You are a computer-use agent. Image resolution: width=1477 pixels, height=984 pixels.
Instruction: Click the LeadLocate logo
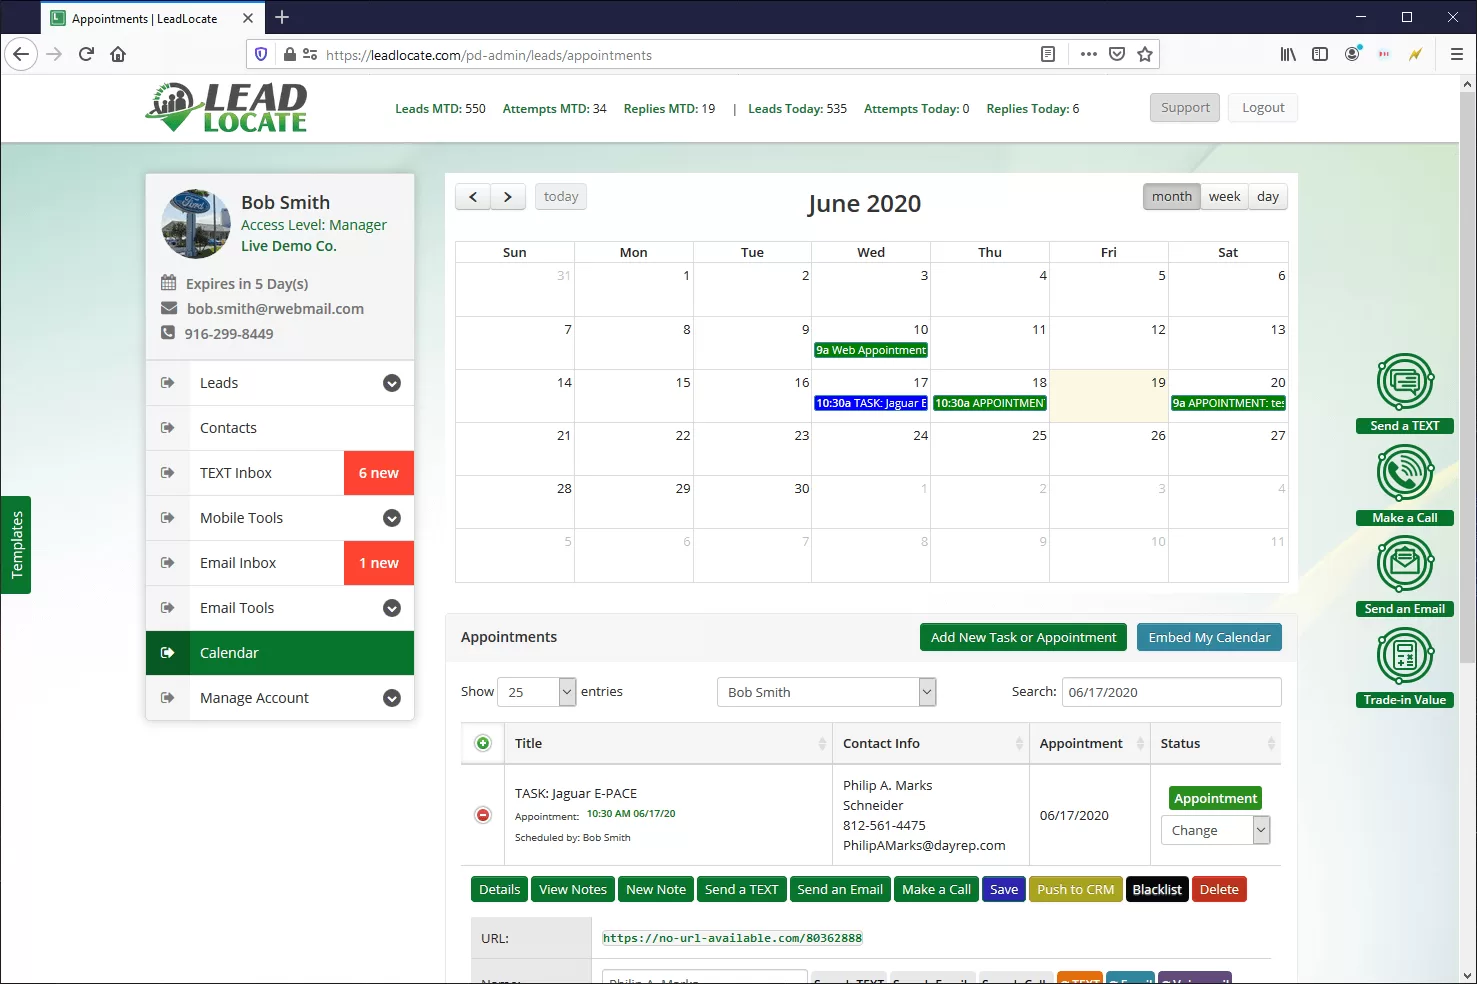(227, 107)
